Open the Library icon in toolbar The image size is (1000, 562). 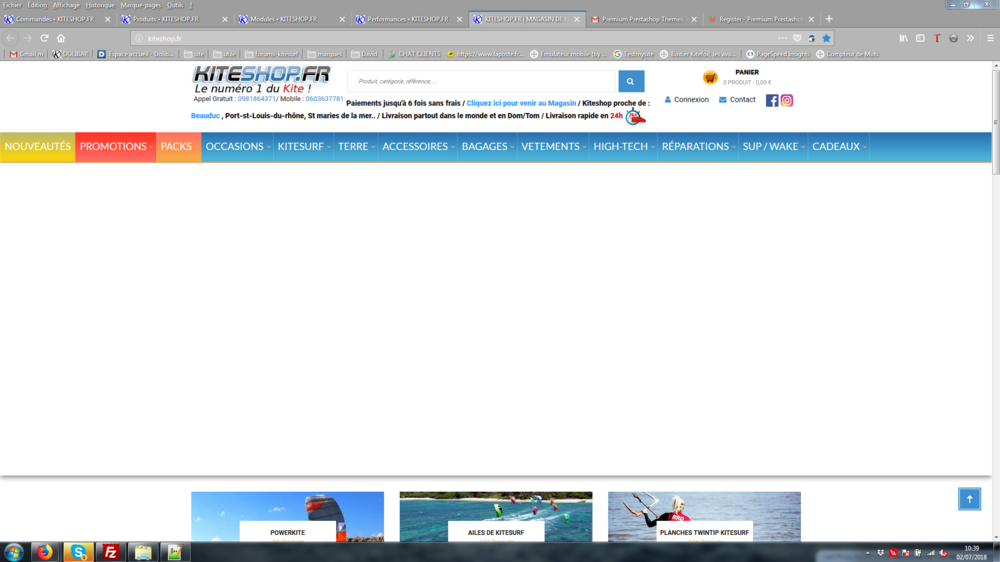(x=904, y=38)
